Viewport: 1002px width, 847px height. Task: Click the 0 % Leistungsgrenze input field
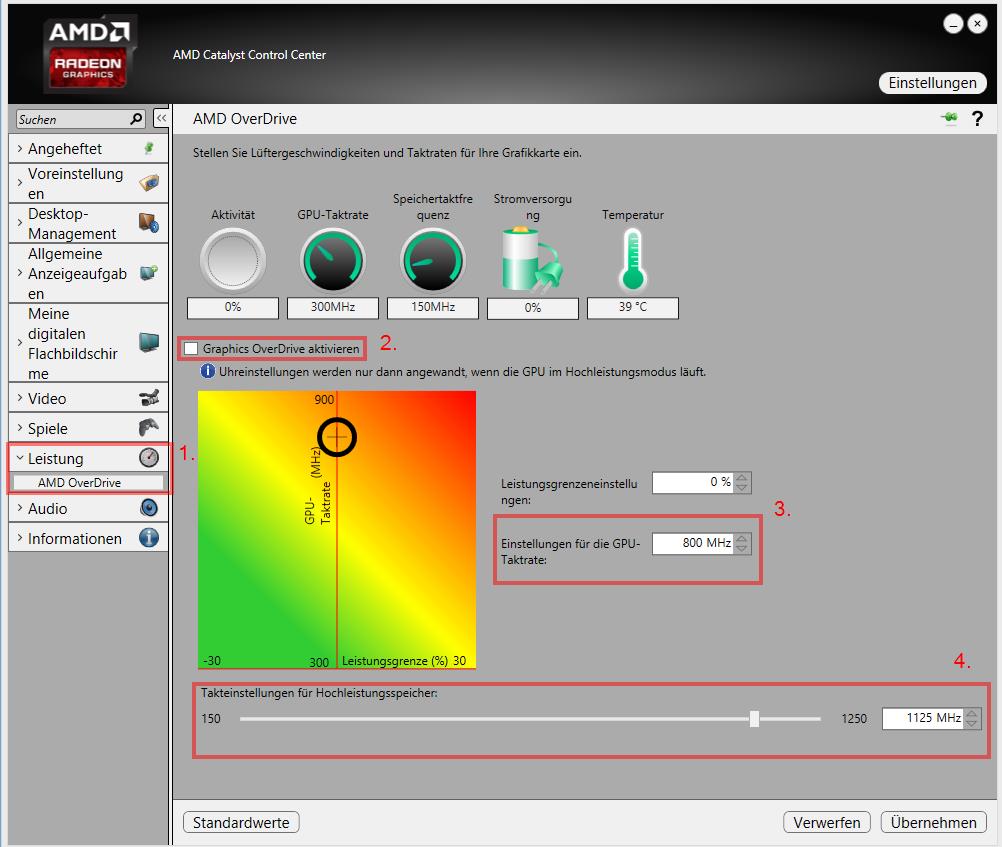(x=693, y=483)
